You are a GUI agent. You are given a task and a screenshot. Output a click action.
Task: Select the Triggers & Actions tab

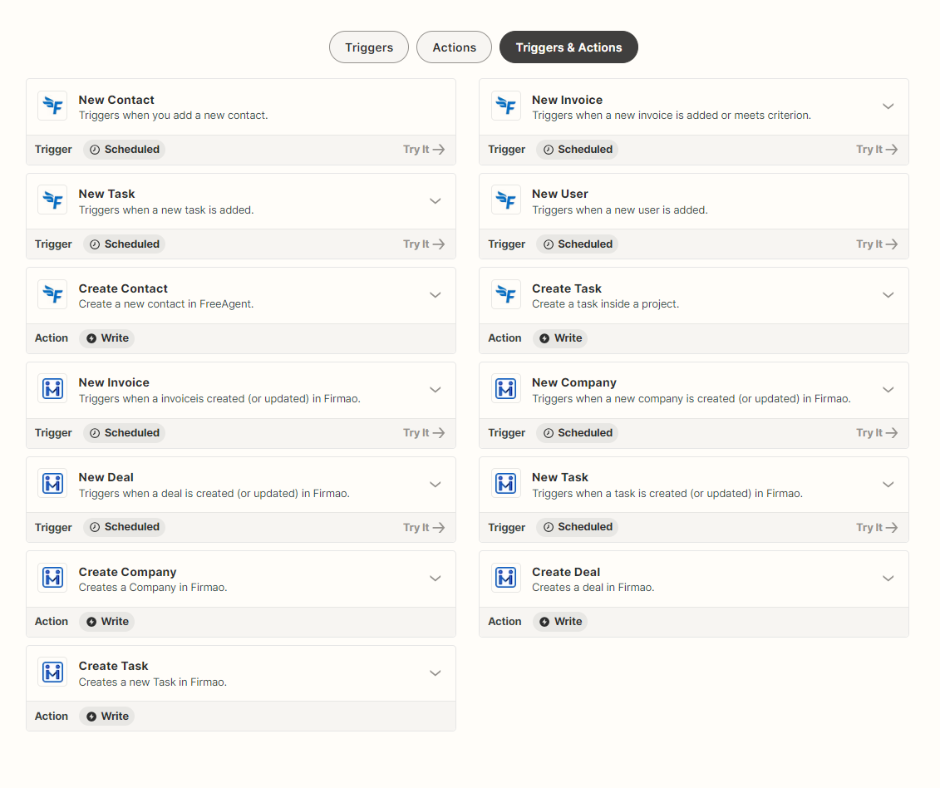click(x=568, y=47)
